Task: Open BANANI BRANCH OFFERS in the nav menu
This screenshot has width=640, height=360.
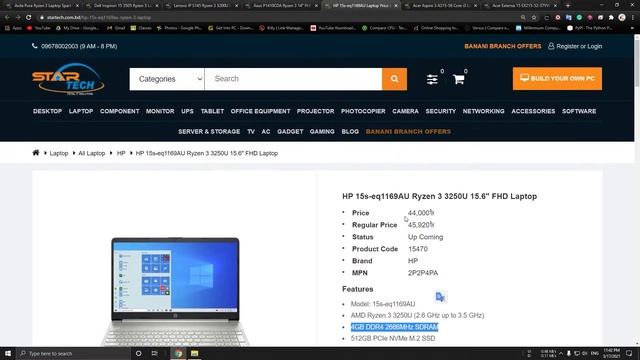Action: (408, 131)
